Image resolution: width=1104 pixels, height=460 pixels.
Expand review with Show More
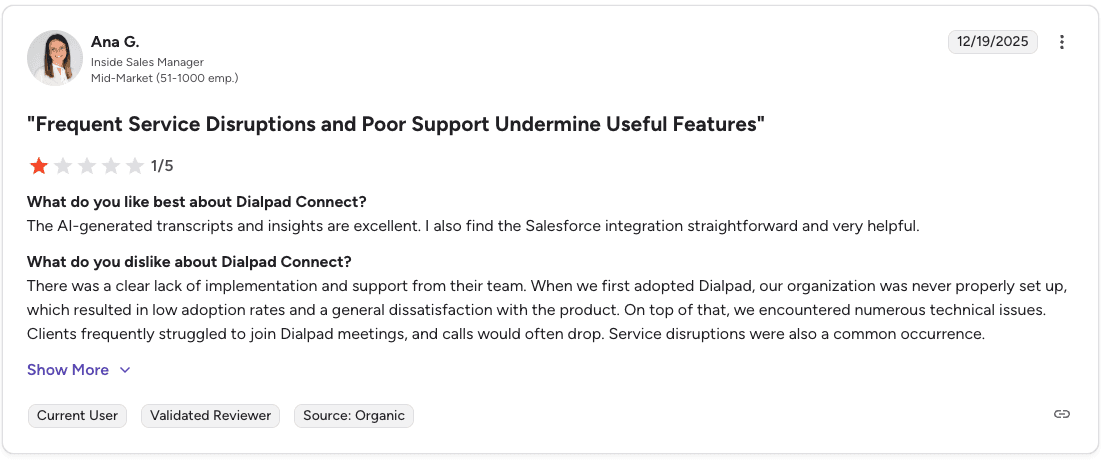(x=68, y=370)
